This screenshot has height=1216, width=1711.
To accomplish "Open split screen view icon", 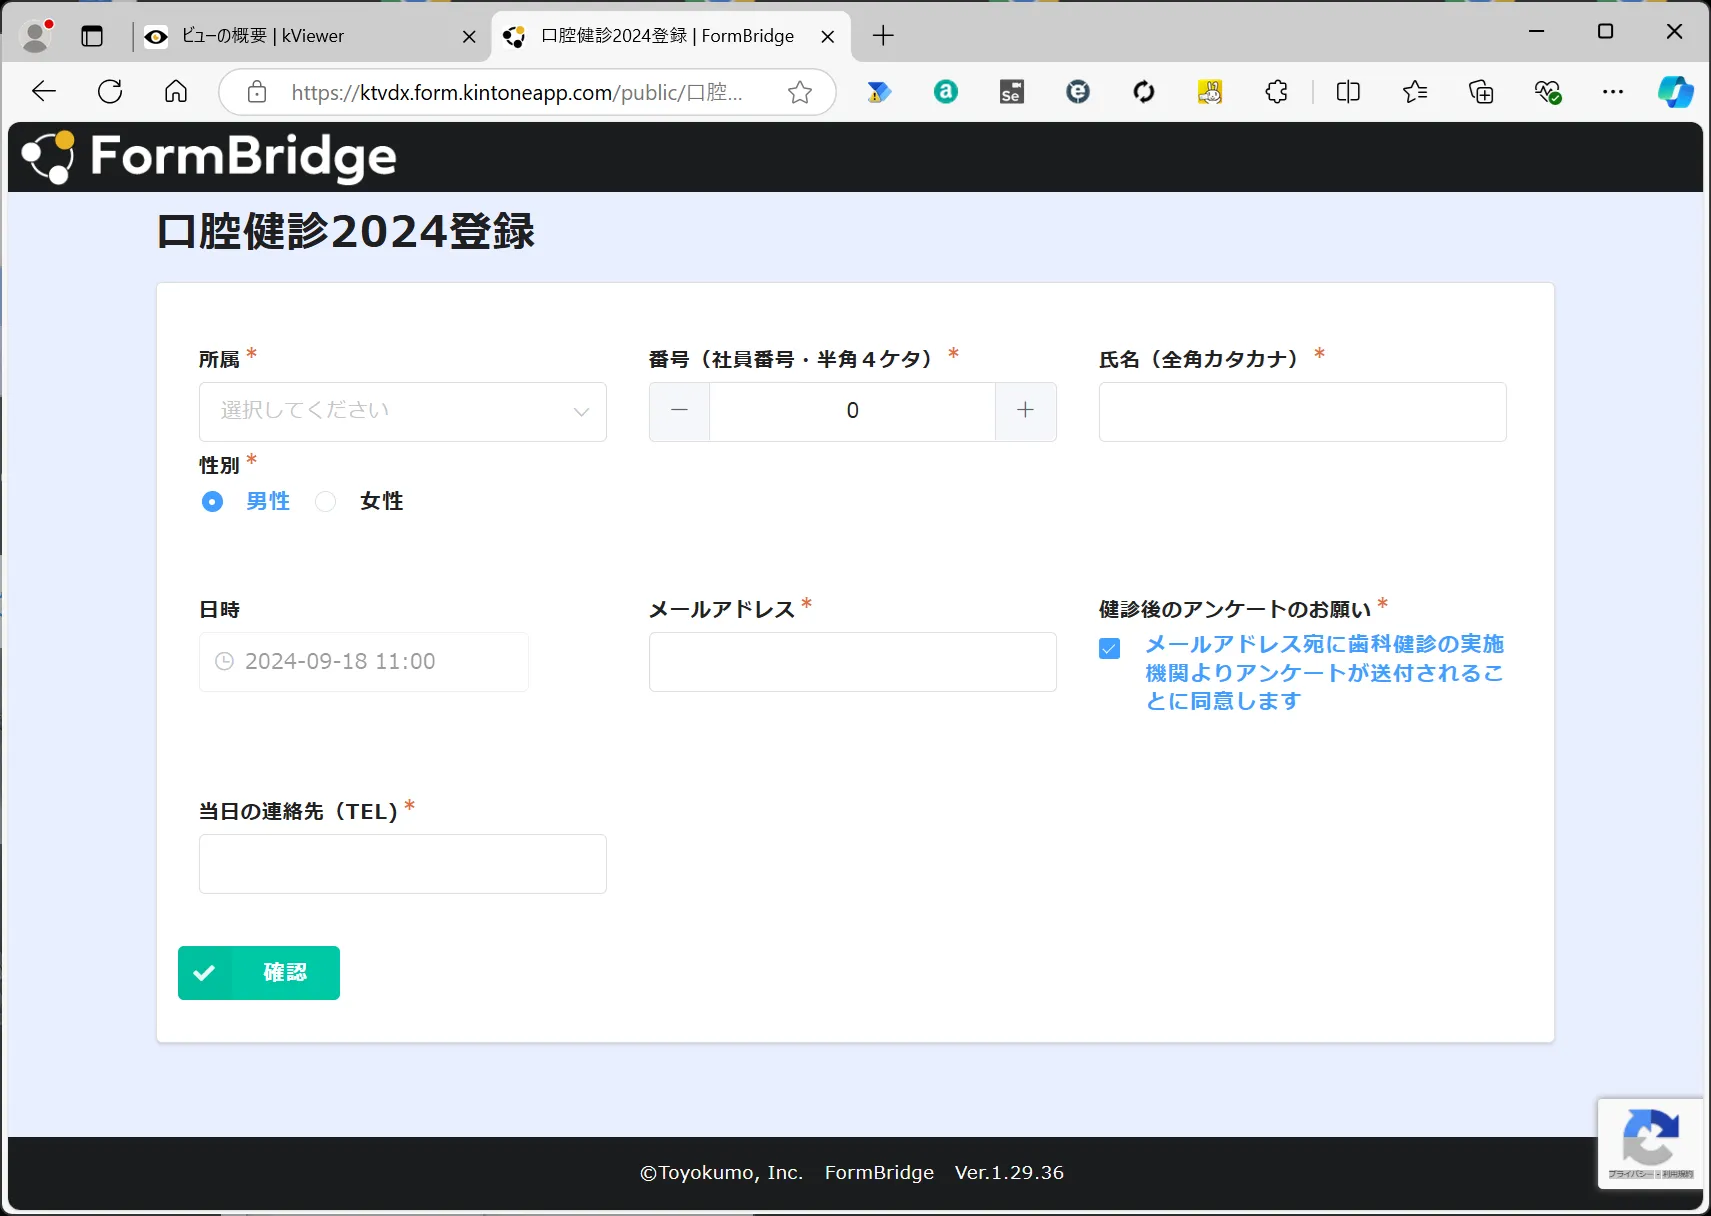I will [x=1348, y=92].
